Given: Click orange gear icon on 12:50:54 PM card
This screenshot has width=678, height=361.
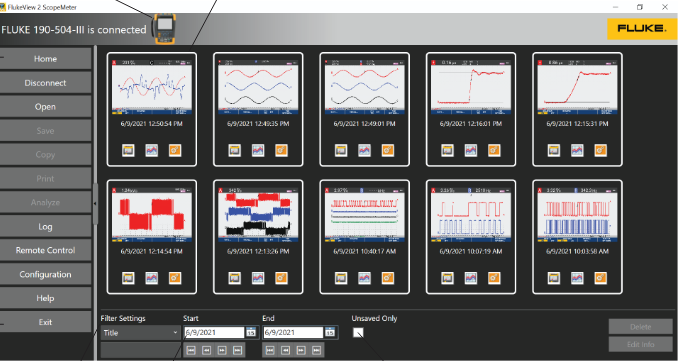Looking at the screenshot, I should pyautogui.click(x=175, y=150).
